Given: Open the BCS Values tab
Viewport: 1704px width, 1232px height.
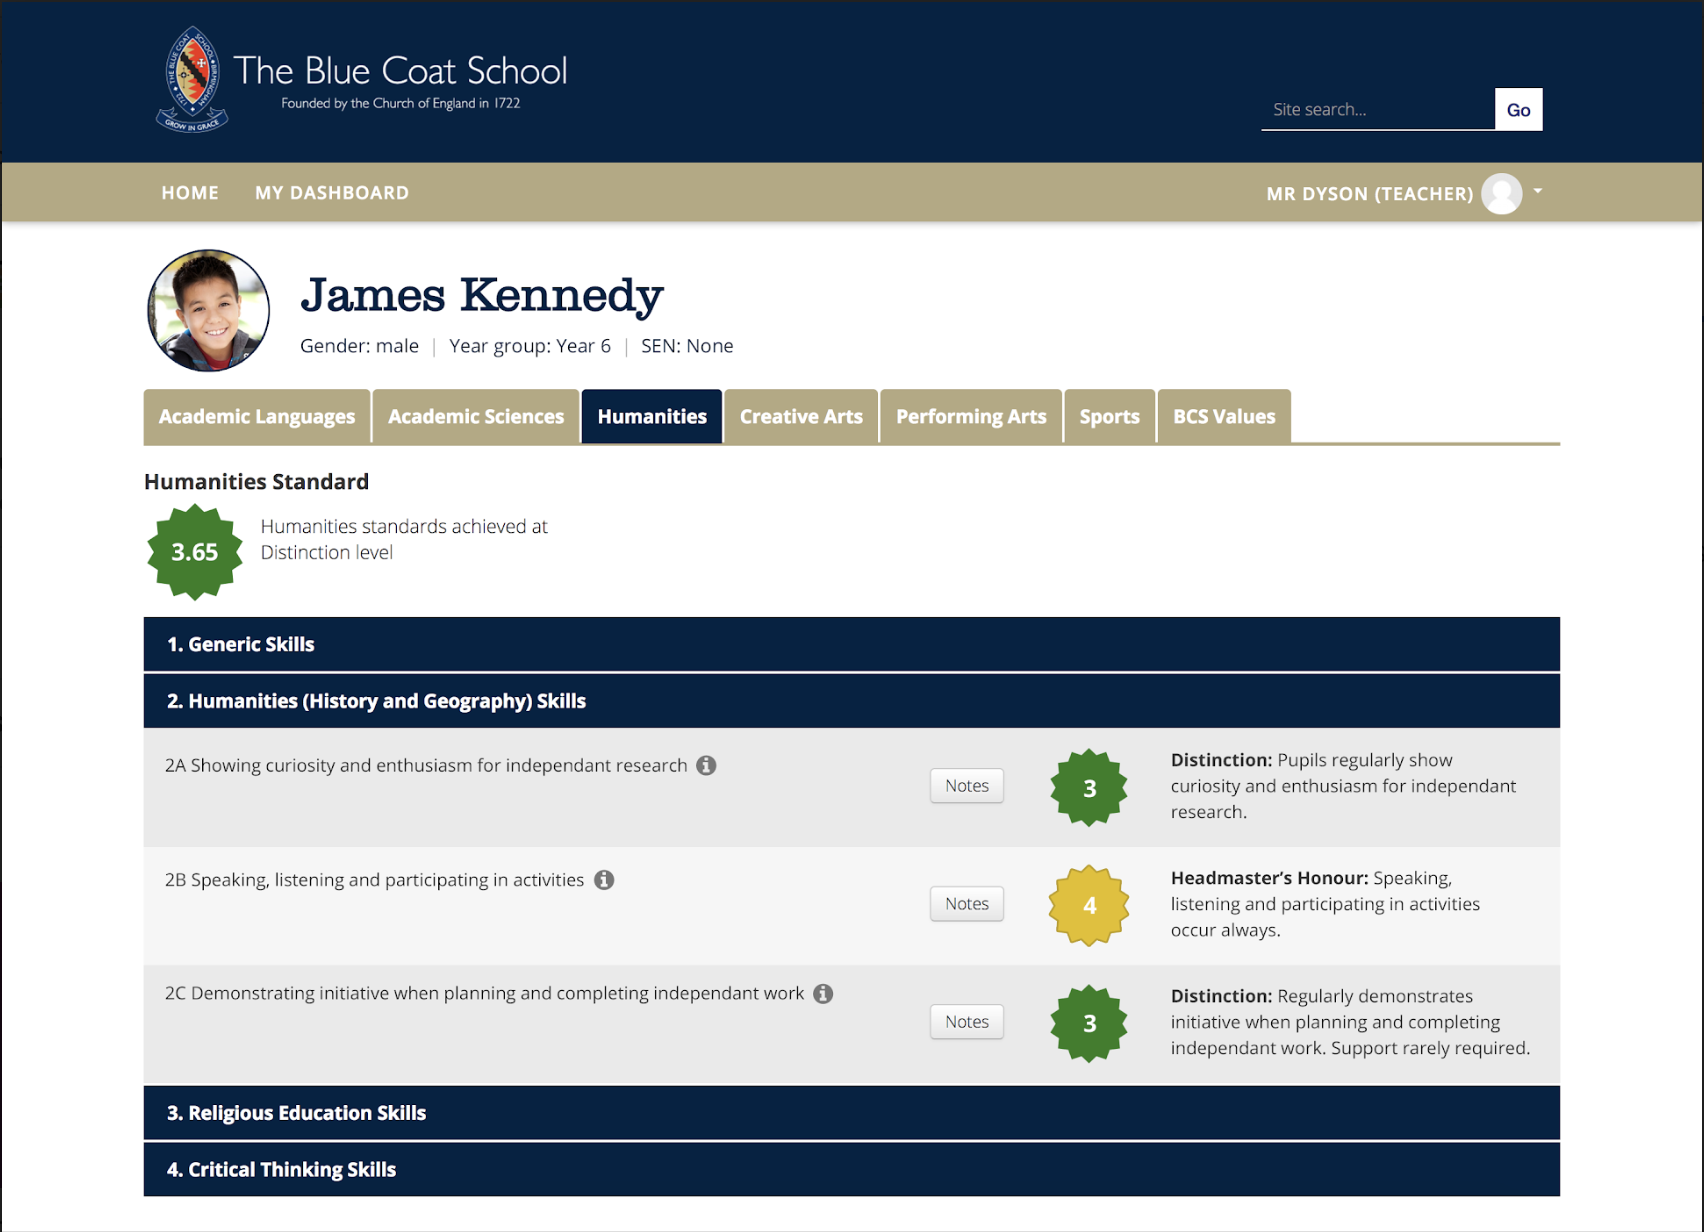Looking at the screenshot, I should tap(1223, 416).
